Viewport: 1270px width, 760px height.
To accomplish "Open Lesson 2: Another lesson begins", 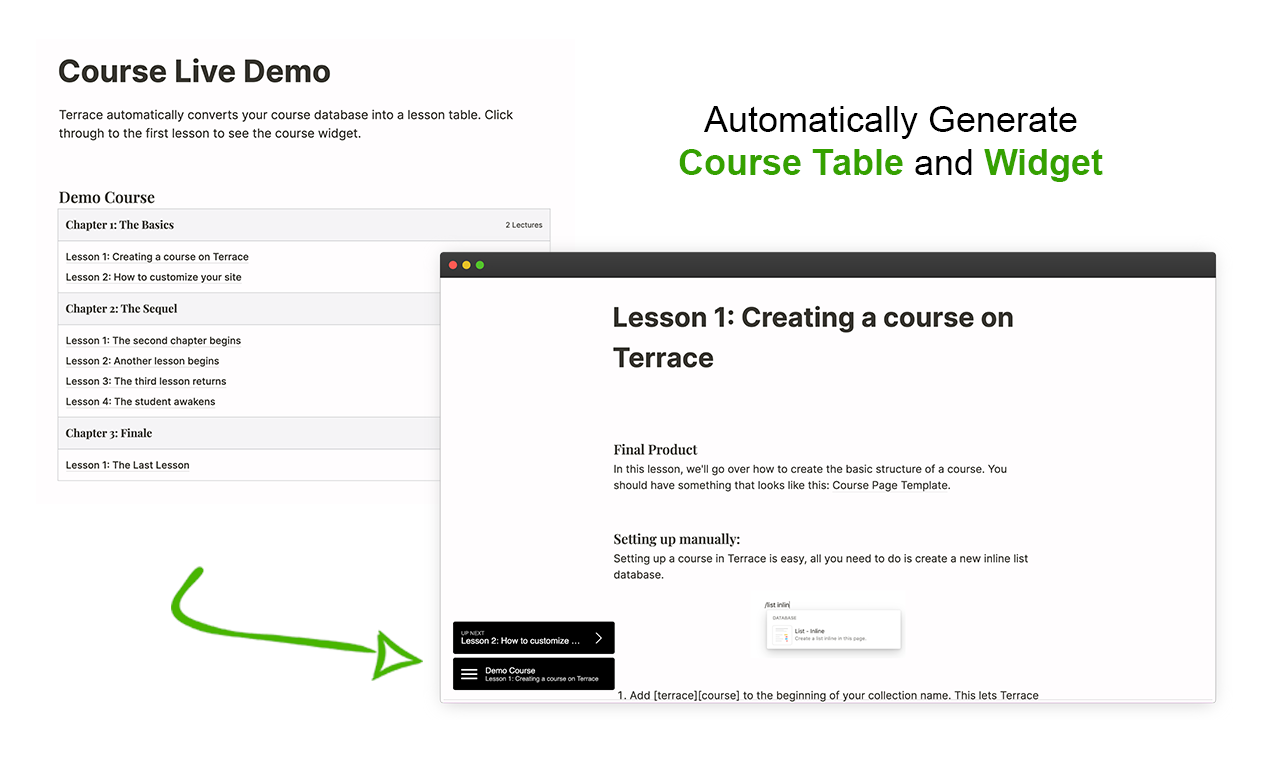I will pyautogui.click(x=142, y=361).
